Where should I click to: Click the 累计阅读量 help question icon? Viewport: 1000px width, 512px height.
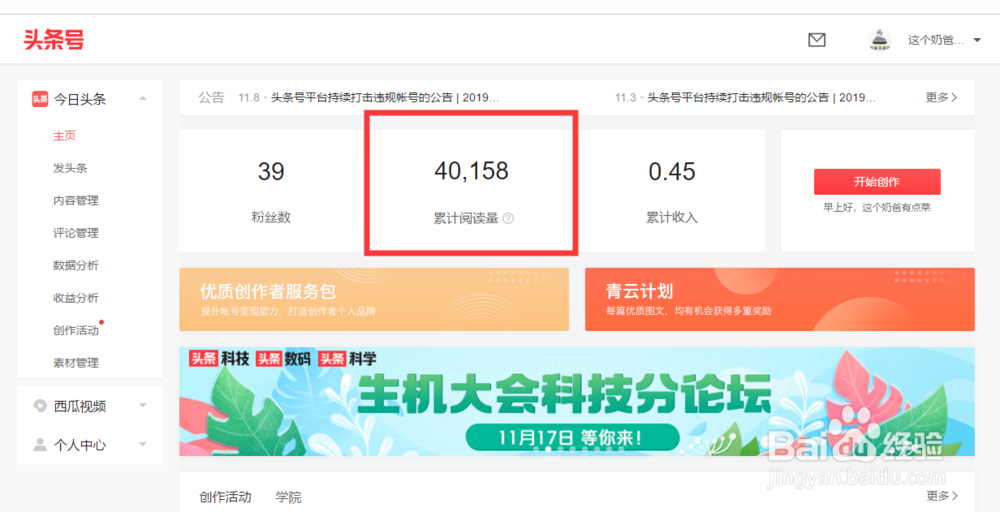(508, 219)
